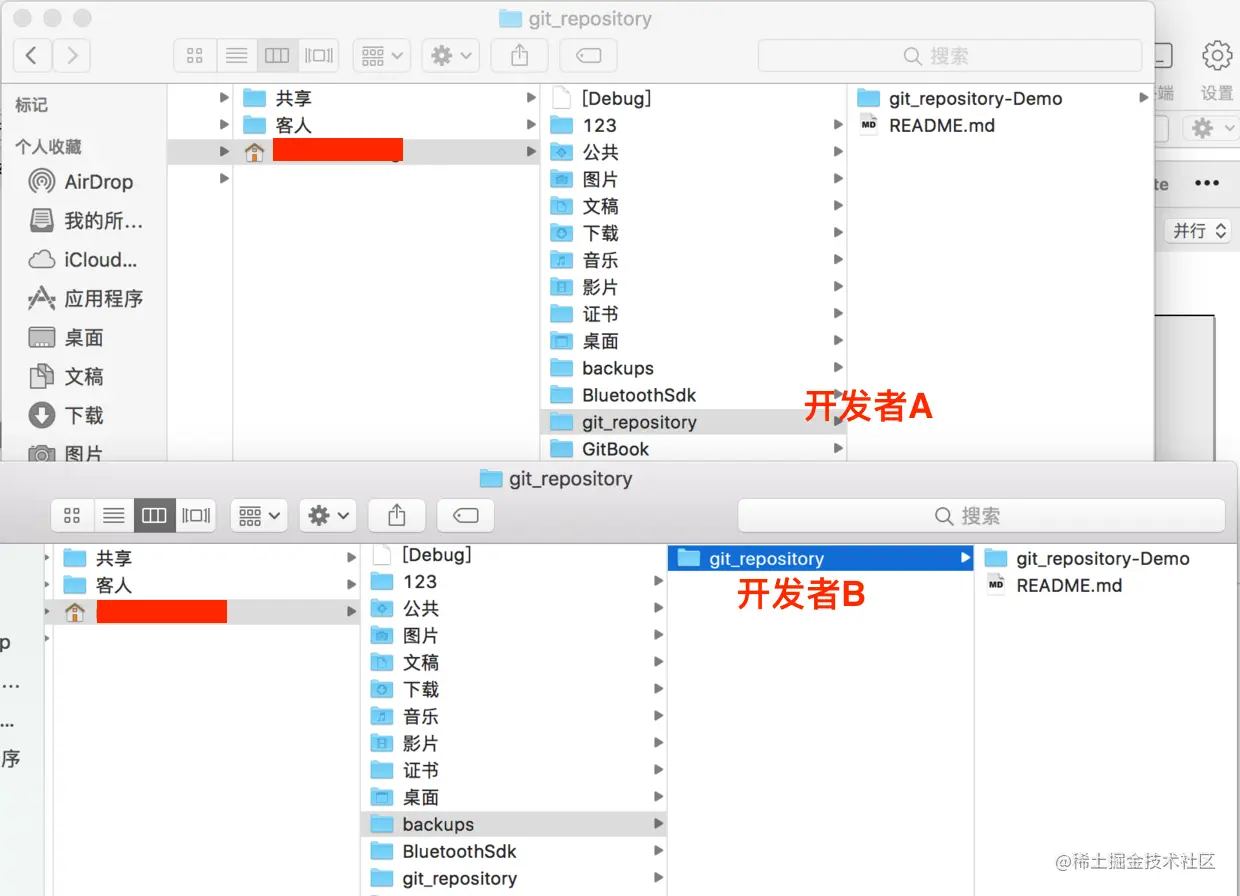1240x896 pixels.
Task: Expand arrow next to highlighted git_repository
Action: point(965,558)
